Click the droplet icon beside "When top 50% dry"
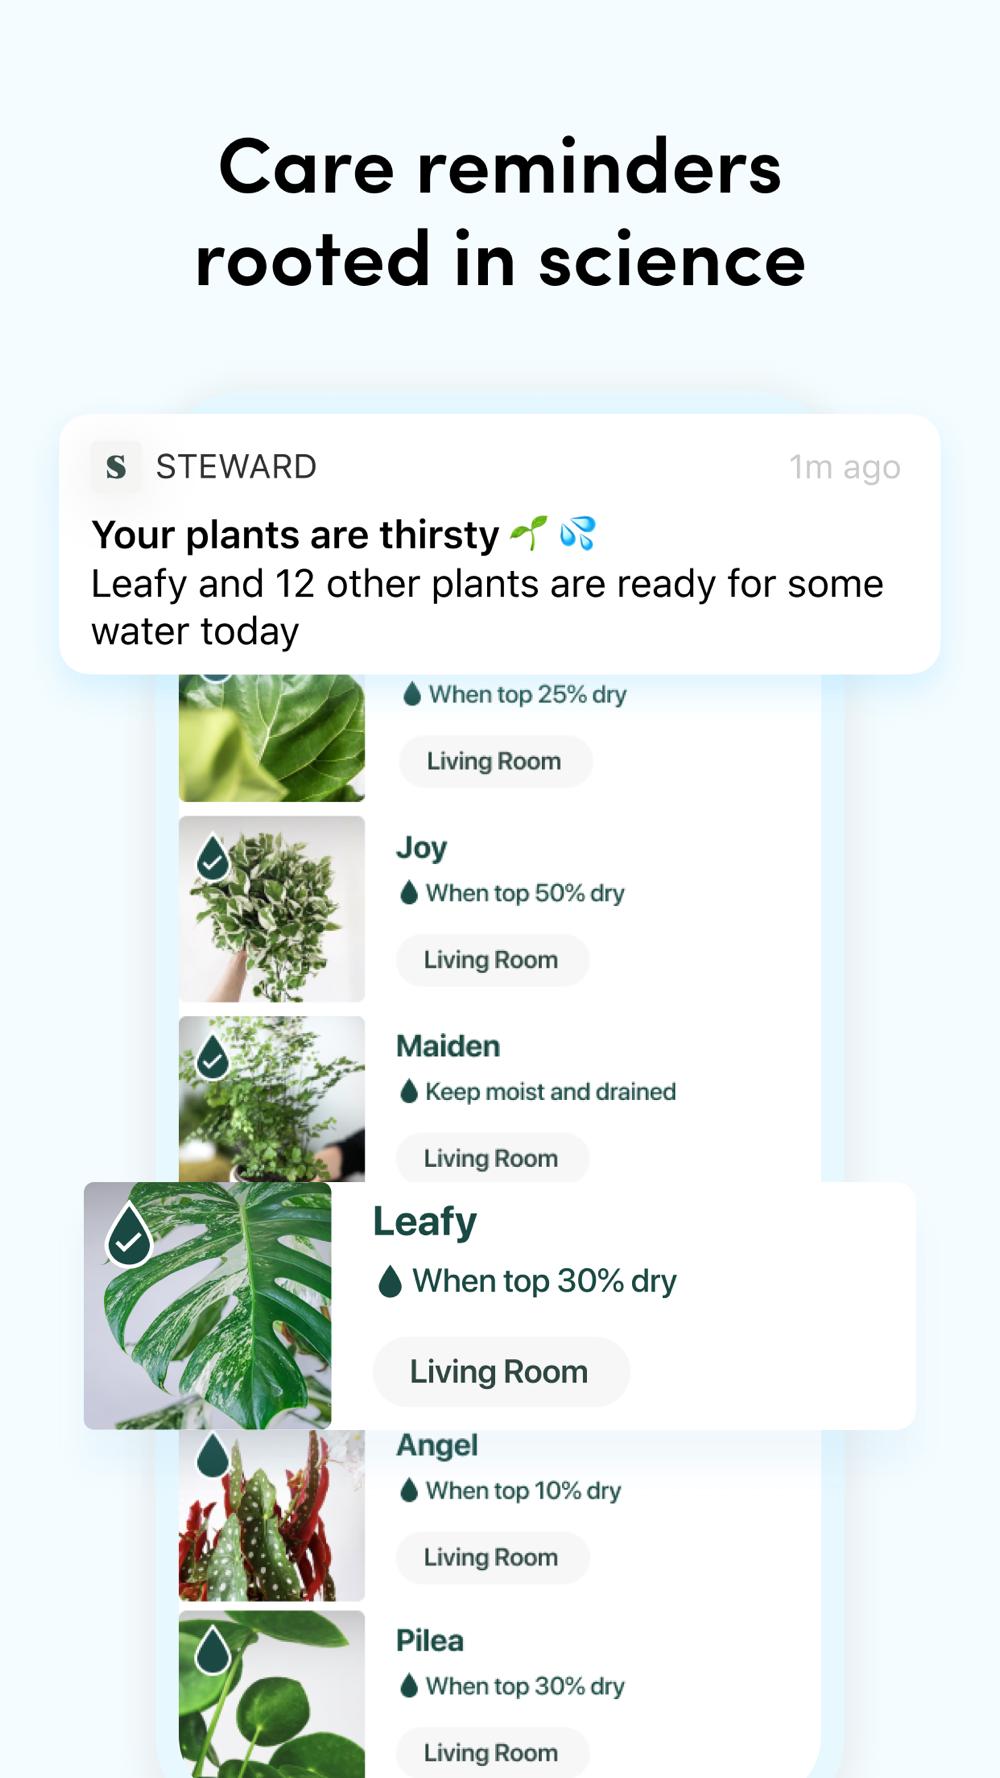 point(408,893)
